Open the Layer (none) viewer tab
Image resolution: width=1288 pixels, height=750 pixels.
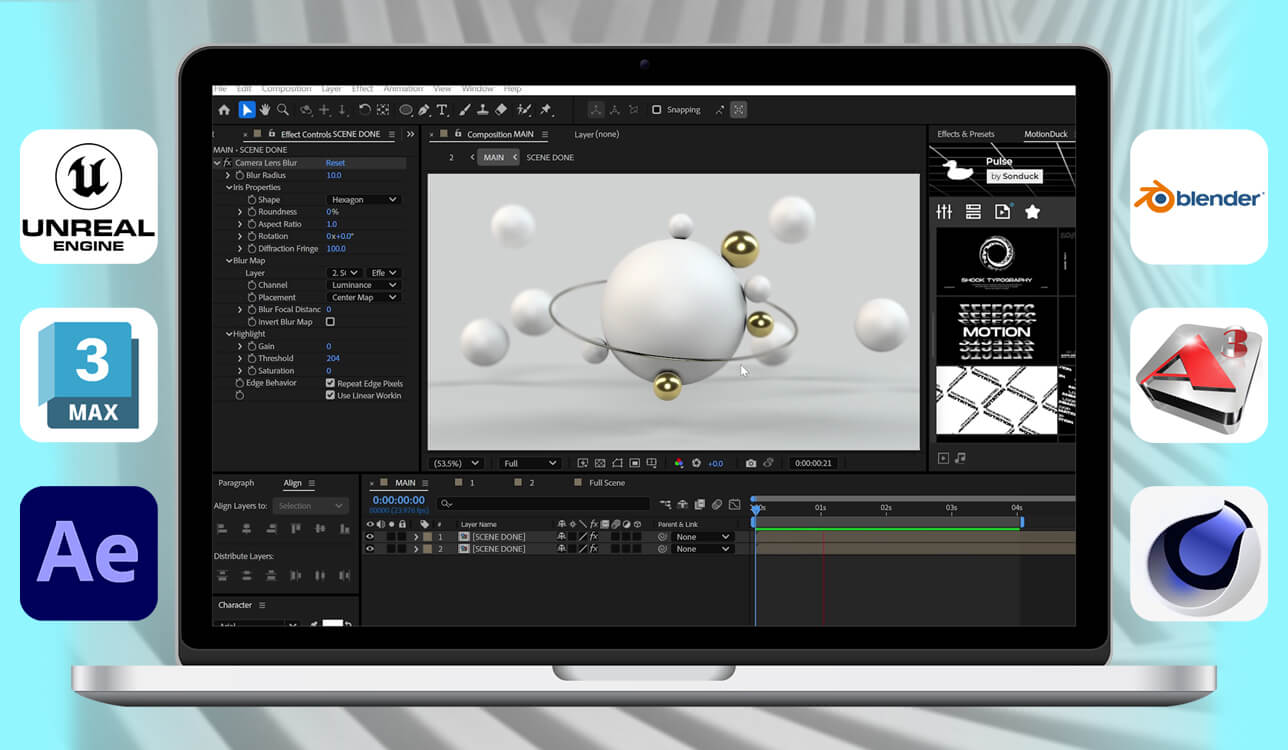click(597, 134)
